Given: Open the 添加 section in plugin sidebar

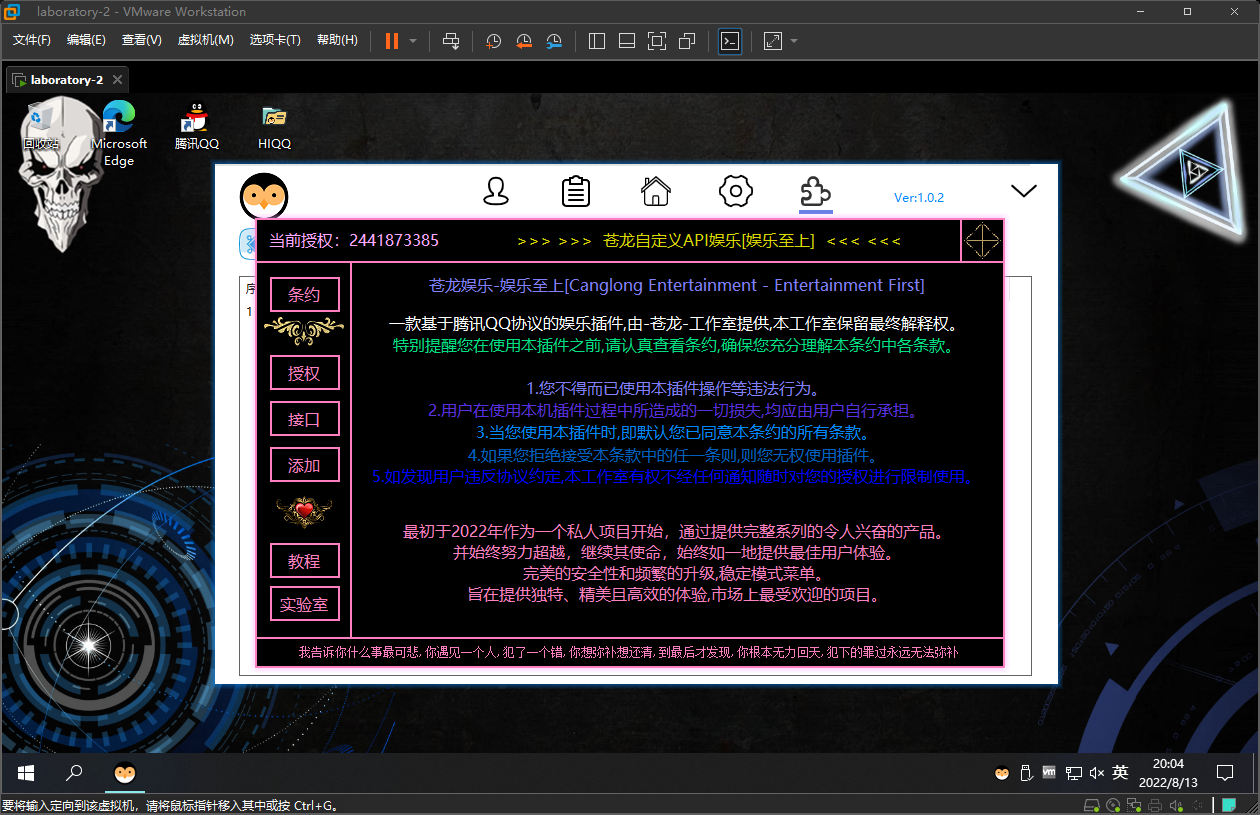Looking at the screenshot, I should tap(305, 465).
